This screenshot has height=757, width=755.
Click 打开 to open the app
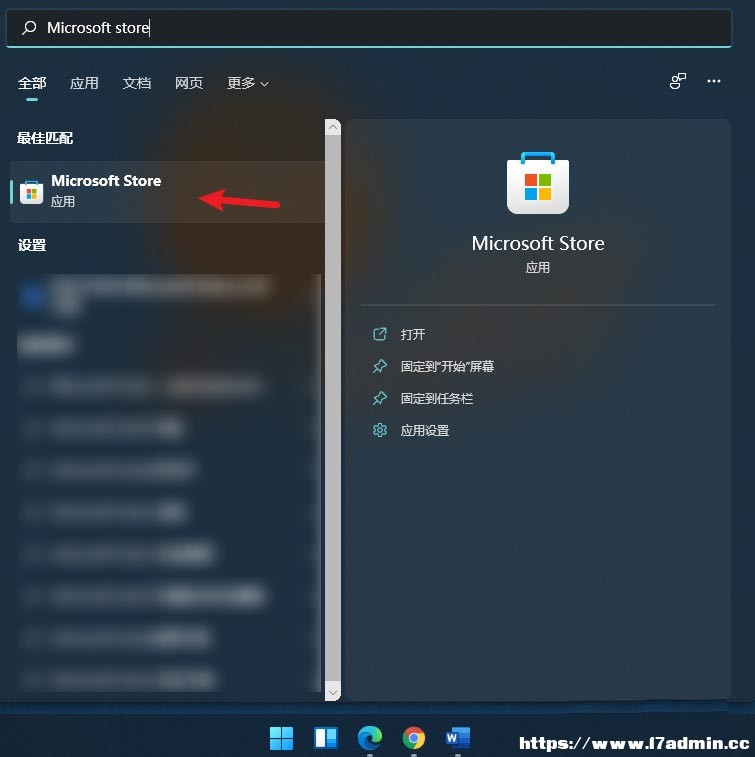pos(413,334)
